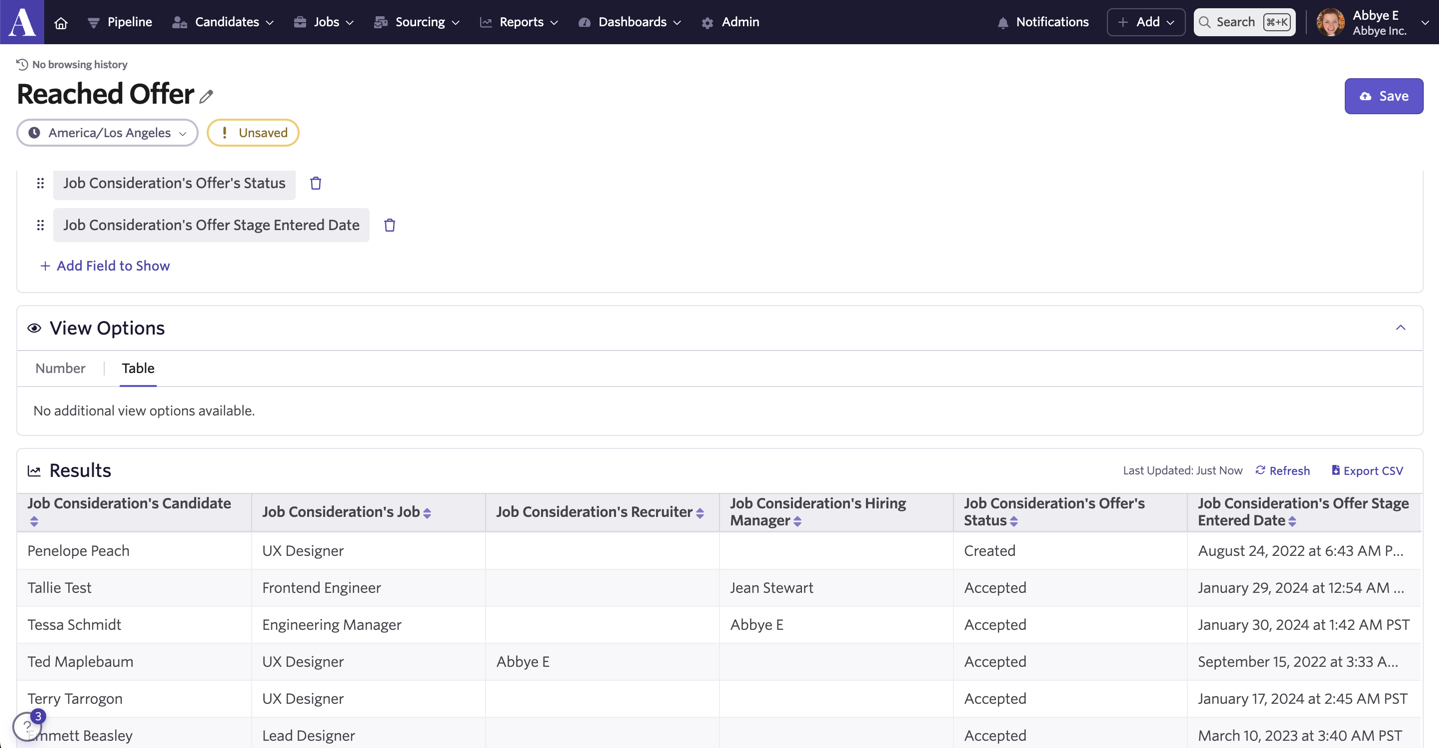The height and width of the screenshot is (748, 1439).
Task: Click the Created offer status cell
Action: click(1070, 551)
